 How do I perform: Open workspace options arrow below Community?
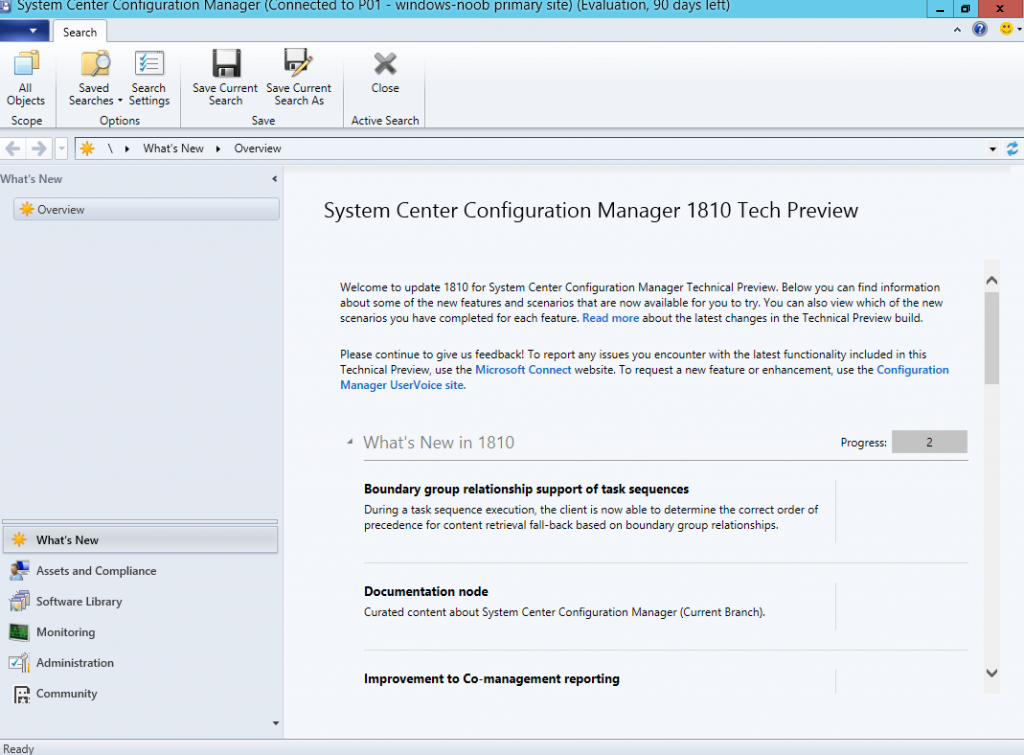pyautogui.click(x=276, y=723)
